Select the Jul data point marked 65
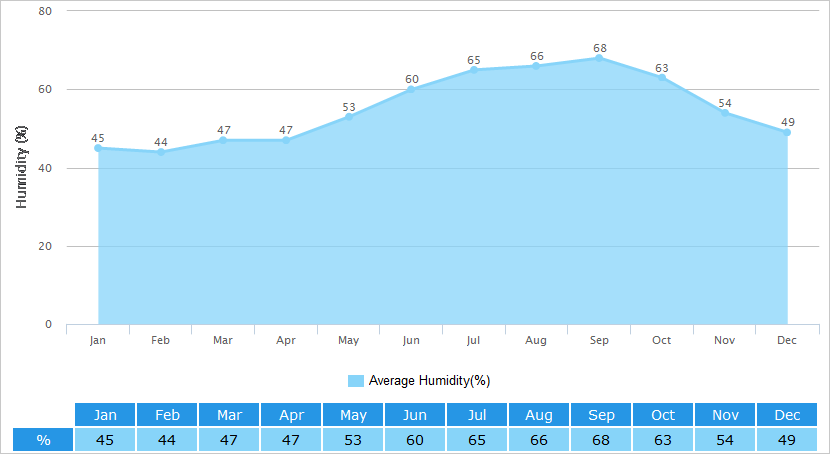 (x=474, y=70)
